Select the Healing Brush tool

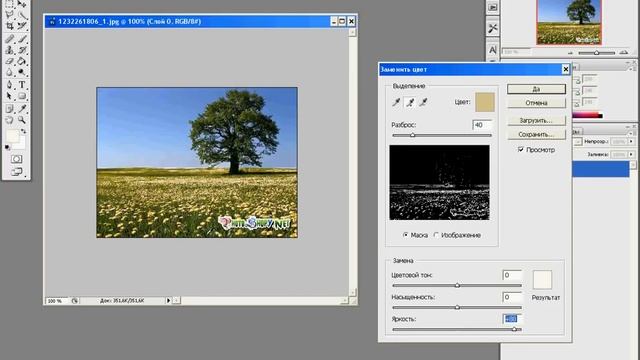[x=10, y=39]
